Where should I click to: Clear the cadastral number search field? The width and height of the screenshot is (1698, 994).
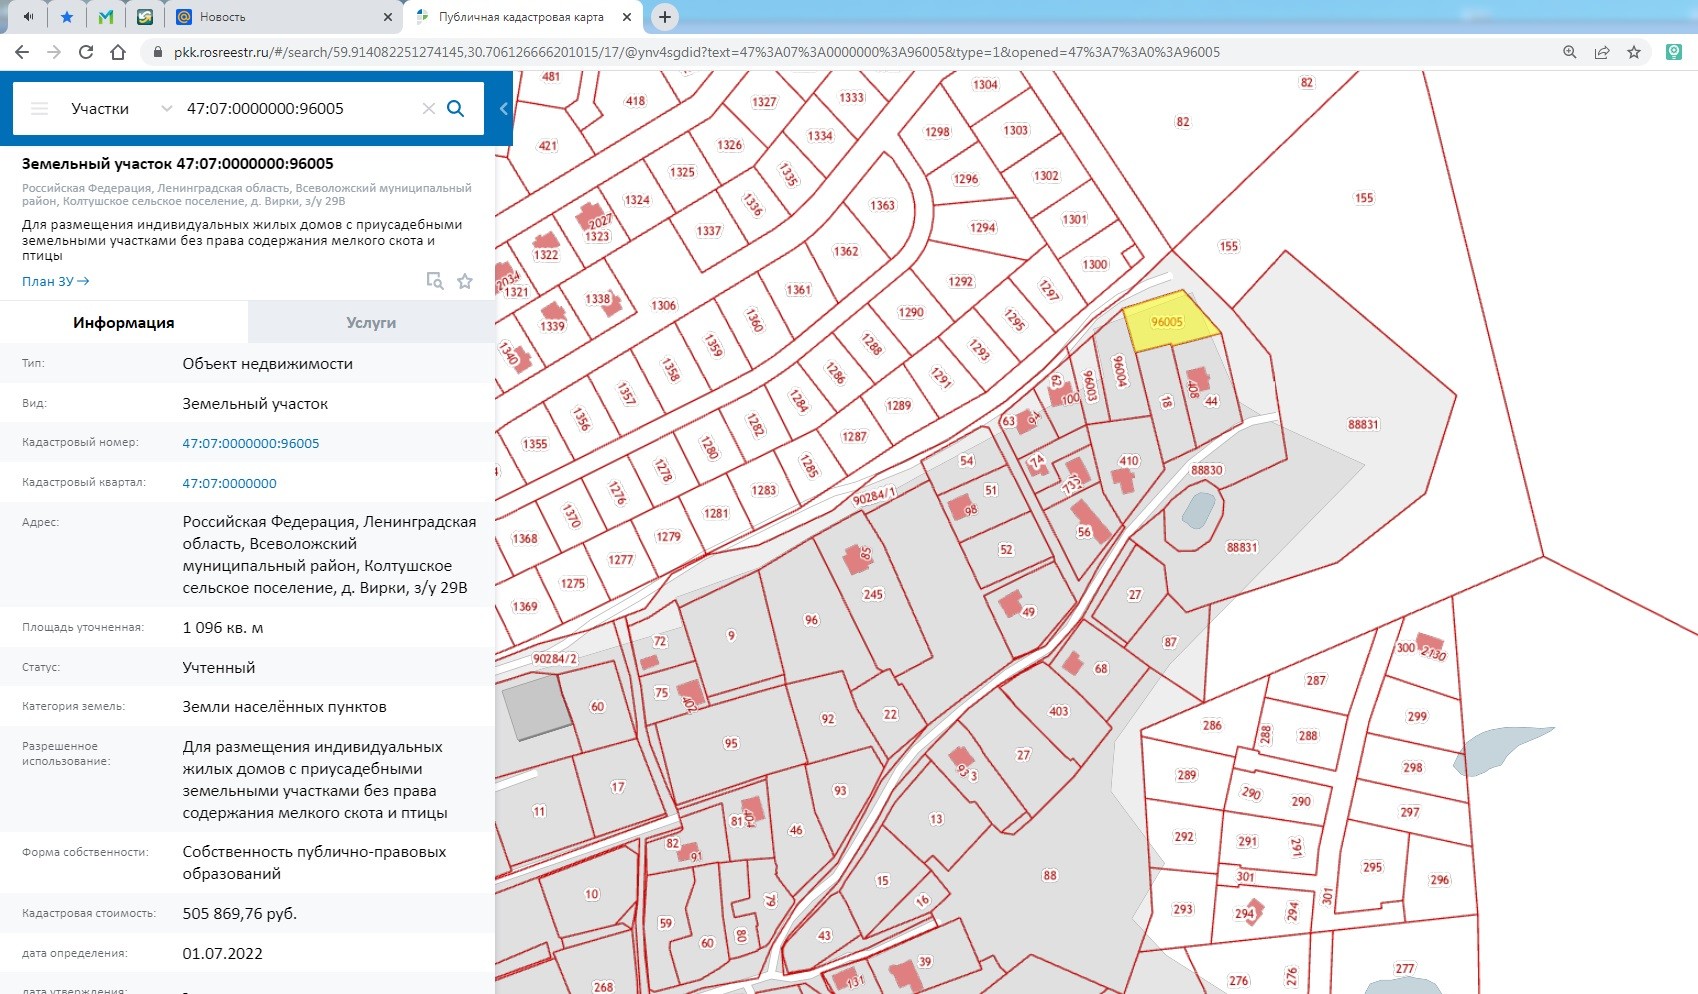[x=428, y=109]
